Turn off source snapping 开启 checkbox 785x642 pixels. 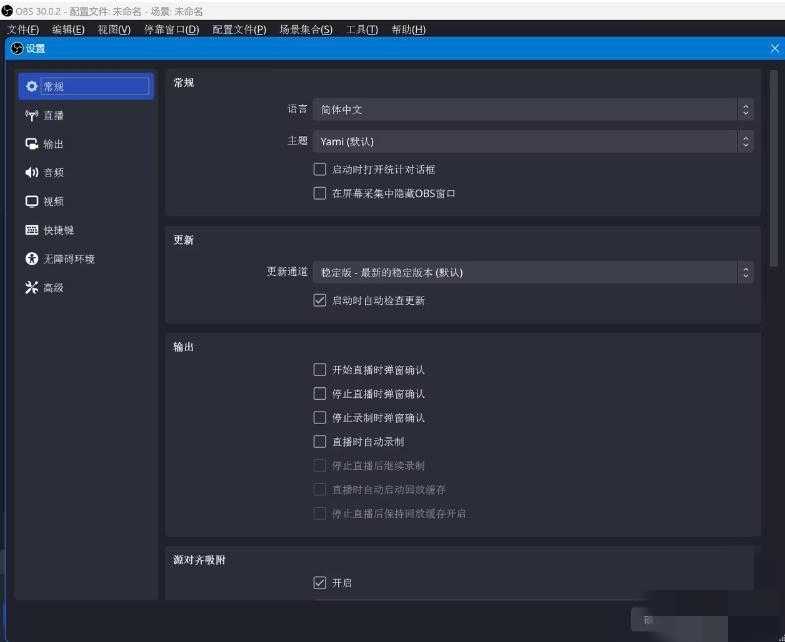tap(320, 582)
